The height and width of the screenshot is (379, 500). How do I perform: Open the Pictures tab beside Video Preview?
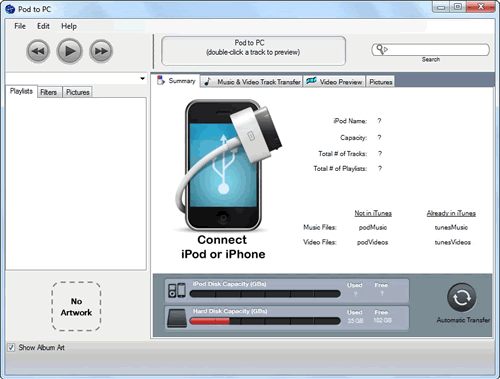381,82
